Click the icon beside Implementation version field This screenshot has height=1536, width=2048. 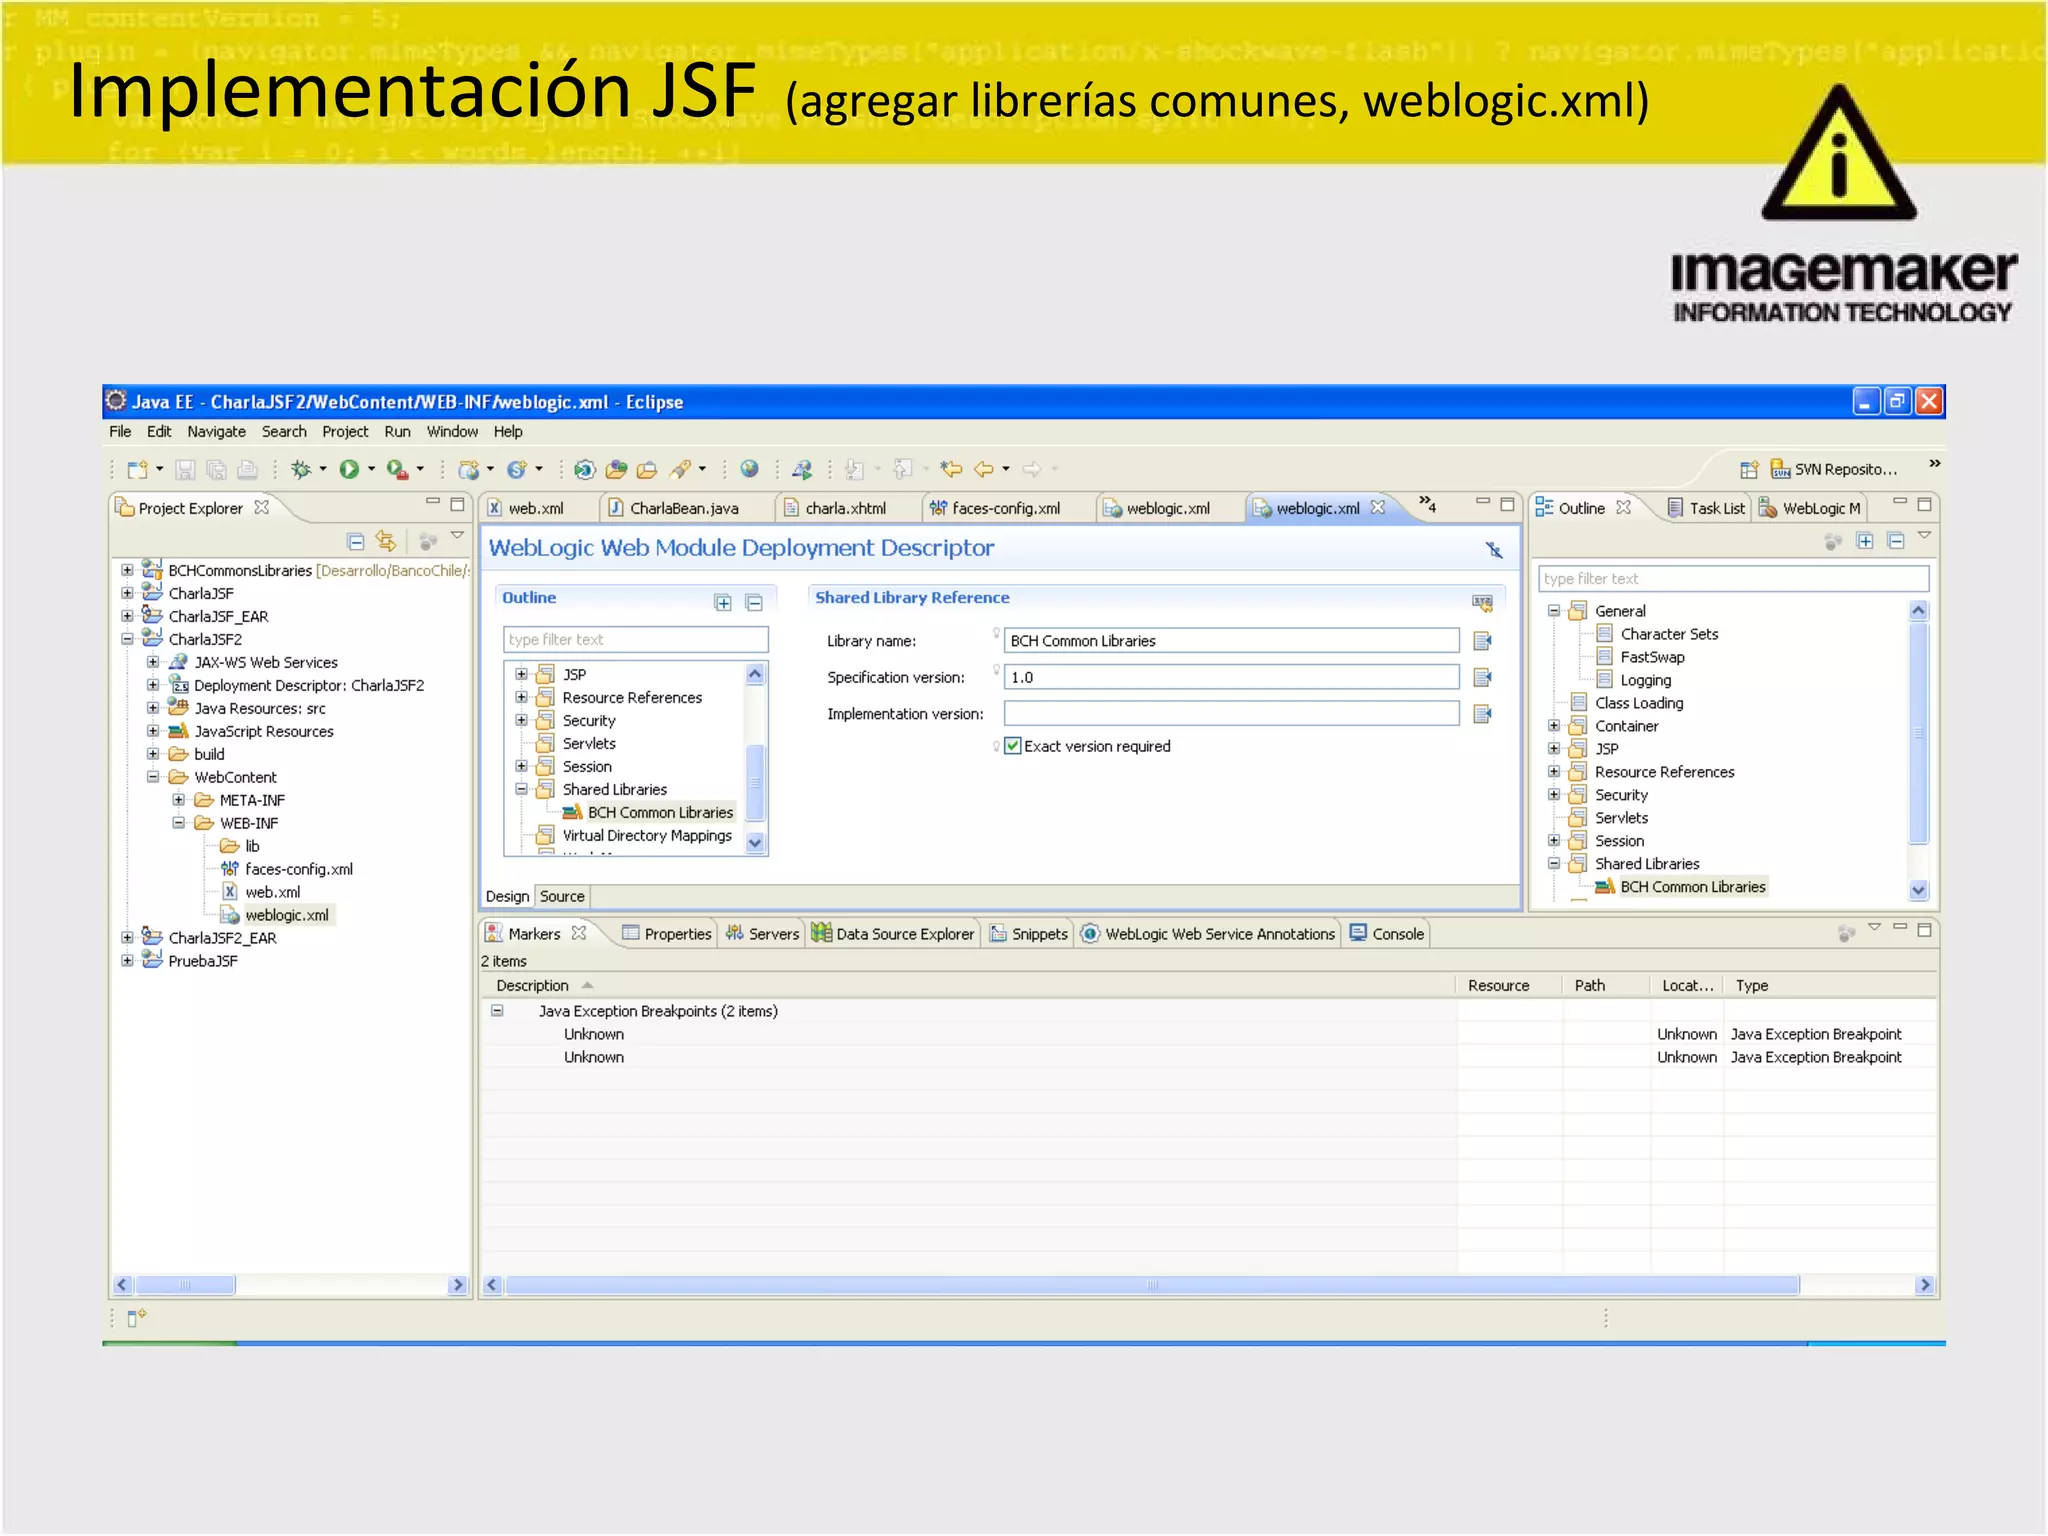[x=1483, y=714]
